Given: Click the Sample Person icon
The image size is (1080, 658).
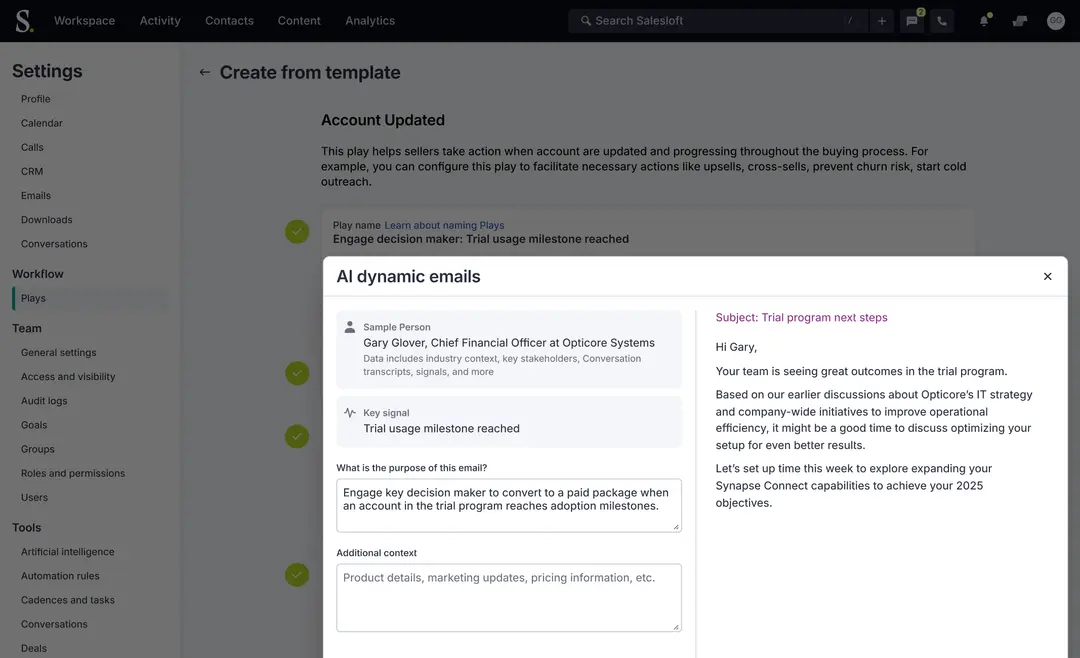Looking at the screenshot, I should pos(350,327).
